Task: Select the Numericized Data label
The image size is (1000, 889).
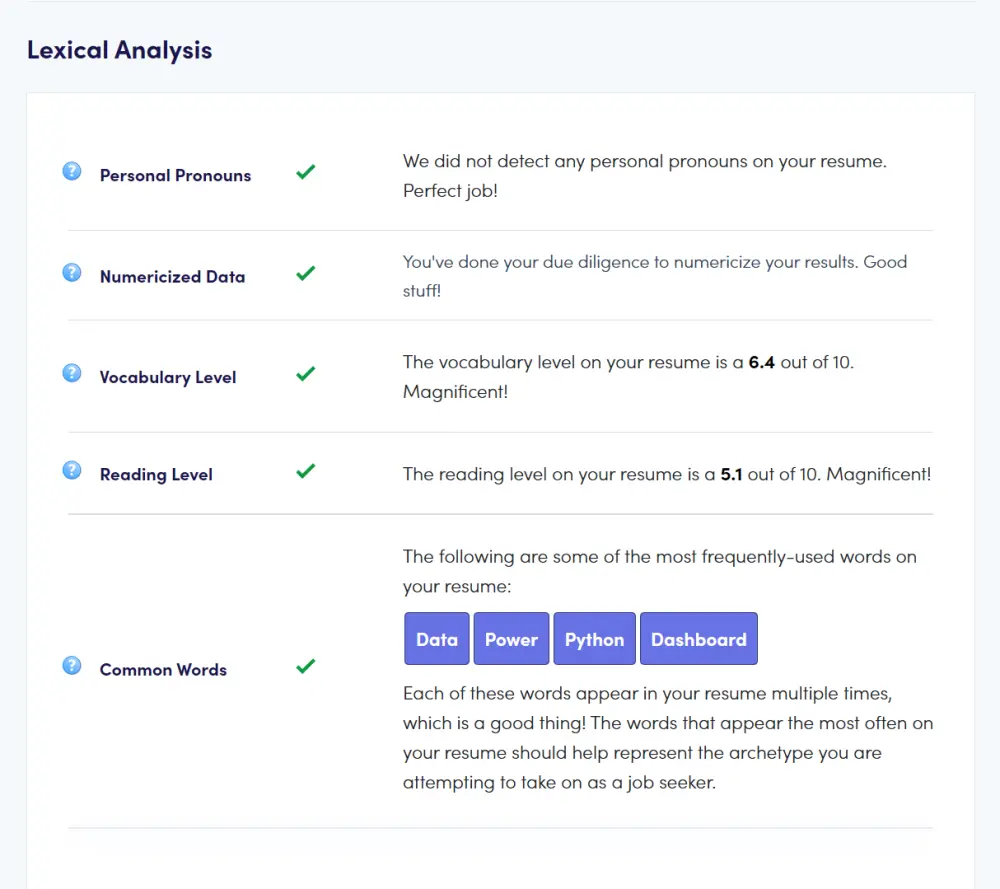Action: [x=172, y=277]
